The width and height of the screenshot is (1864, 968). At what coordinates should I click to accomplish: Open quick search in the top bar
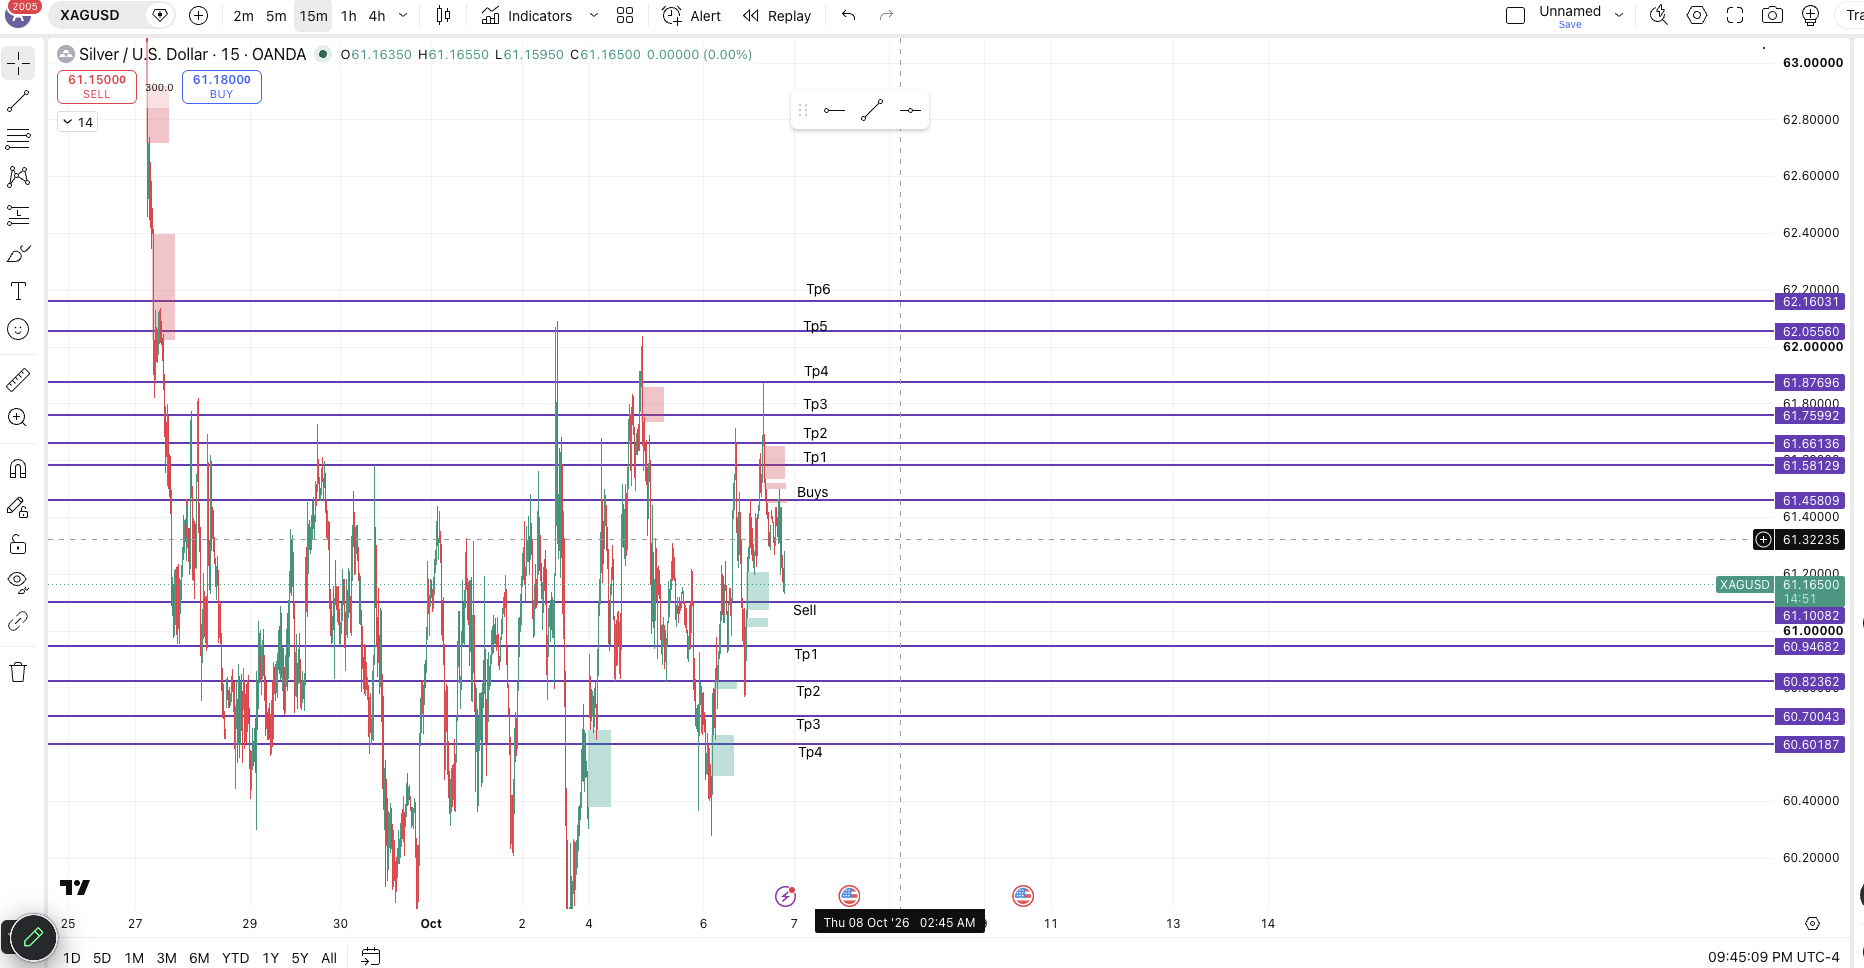click(x=1659, y=15)
